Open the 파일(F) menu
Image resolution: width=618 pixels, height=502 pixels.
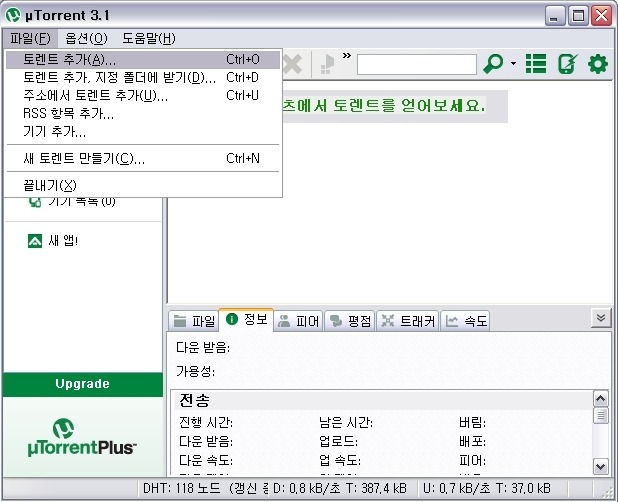click(x=30, y=39)
